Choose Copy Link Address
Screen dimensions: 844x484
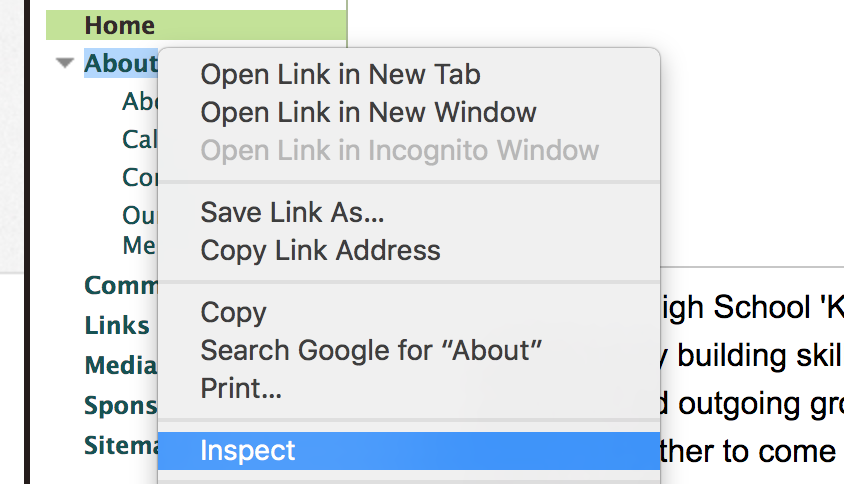[320, 250]
